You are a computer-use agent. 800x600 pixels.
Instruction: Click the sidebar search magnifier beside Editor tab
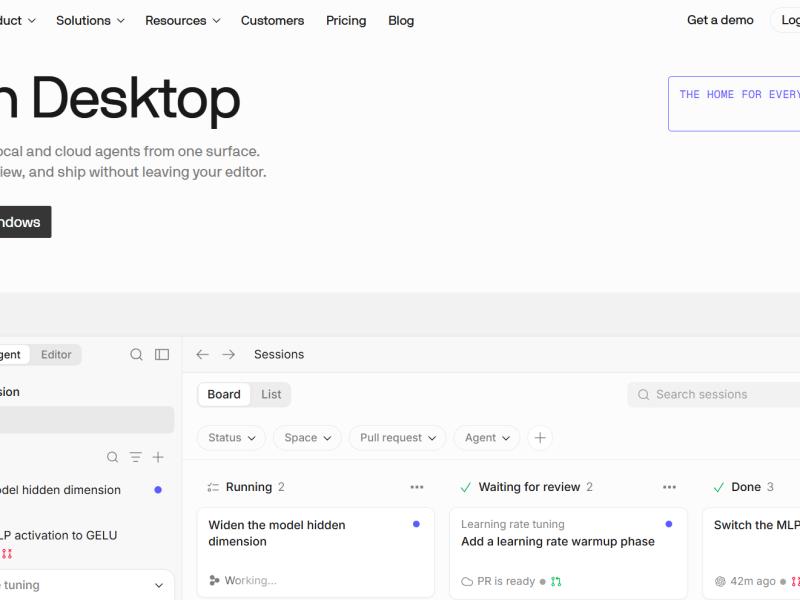pos(136,355)
